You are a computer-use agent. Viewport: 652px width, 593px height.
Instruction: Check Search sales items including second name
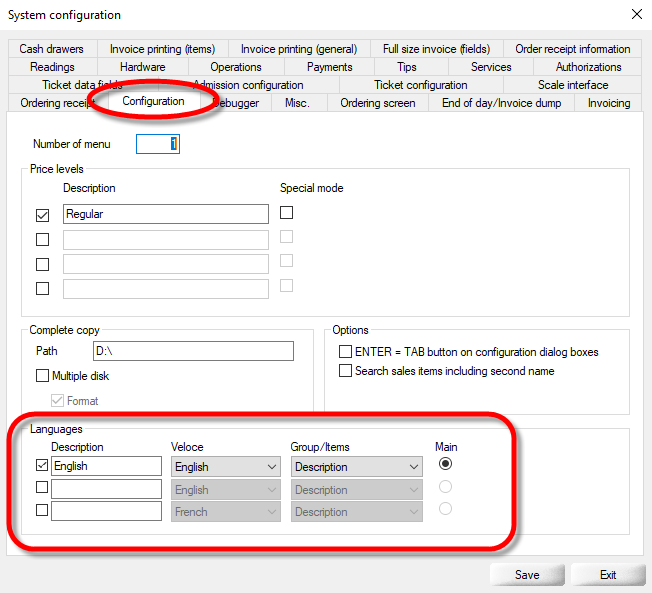pos(346,371)
